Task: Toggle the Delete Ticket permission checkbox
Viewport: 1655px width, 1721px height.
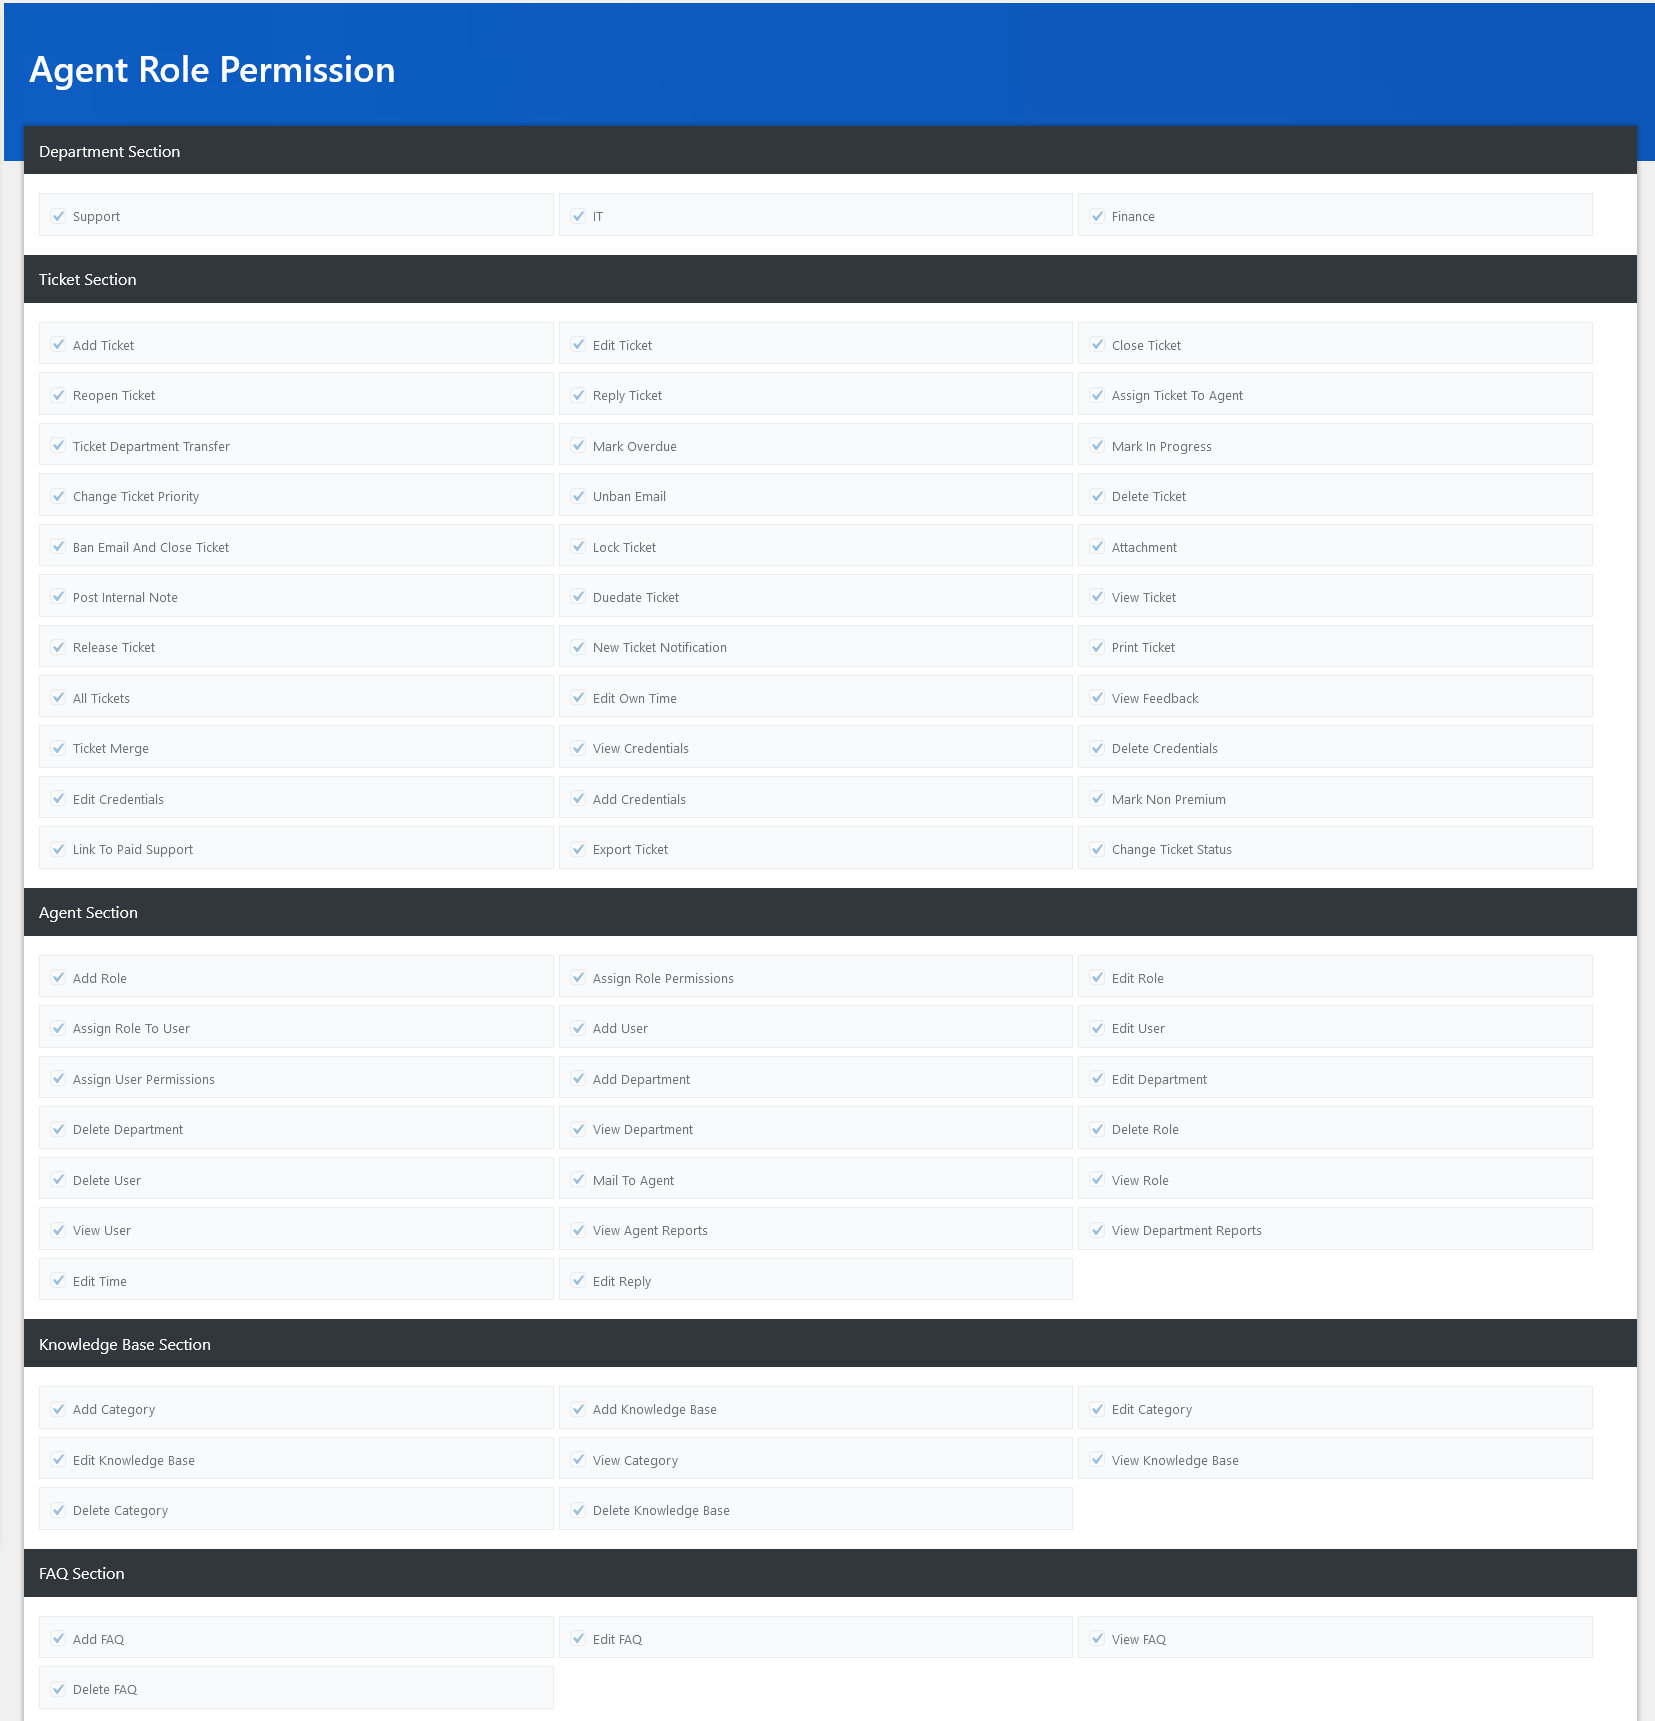Action: pyautogui.click(x=1097, y=496)
